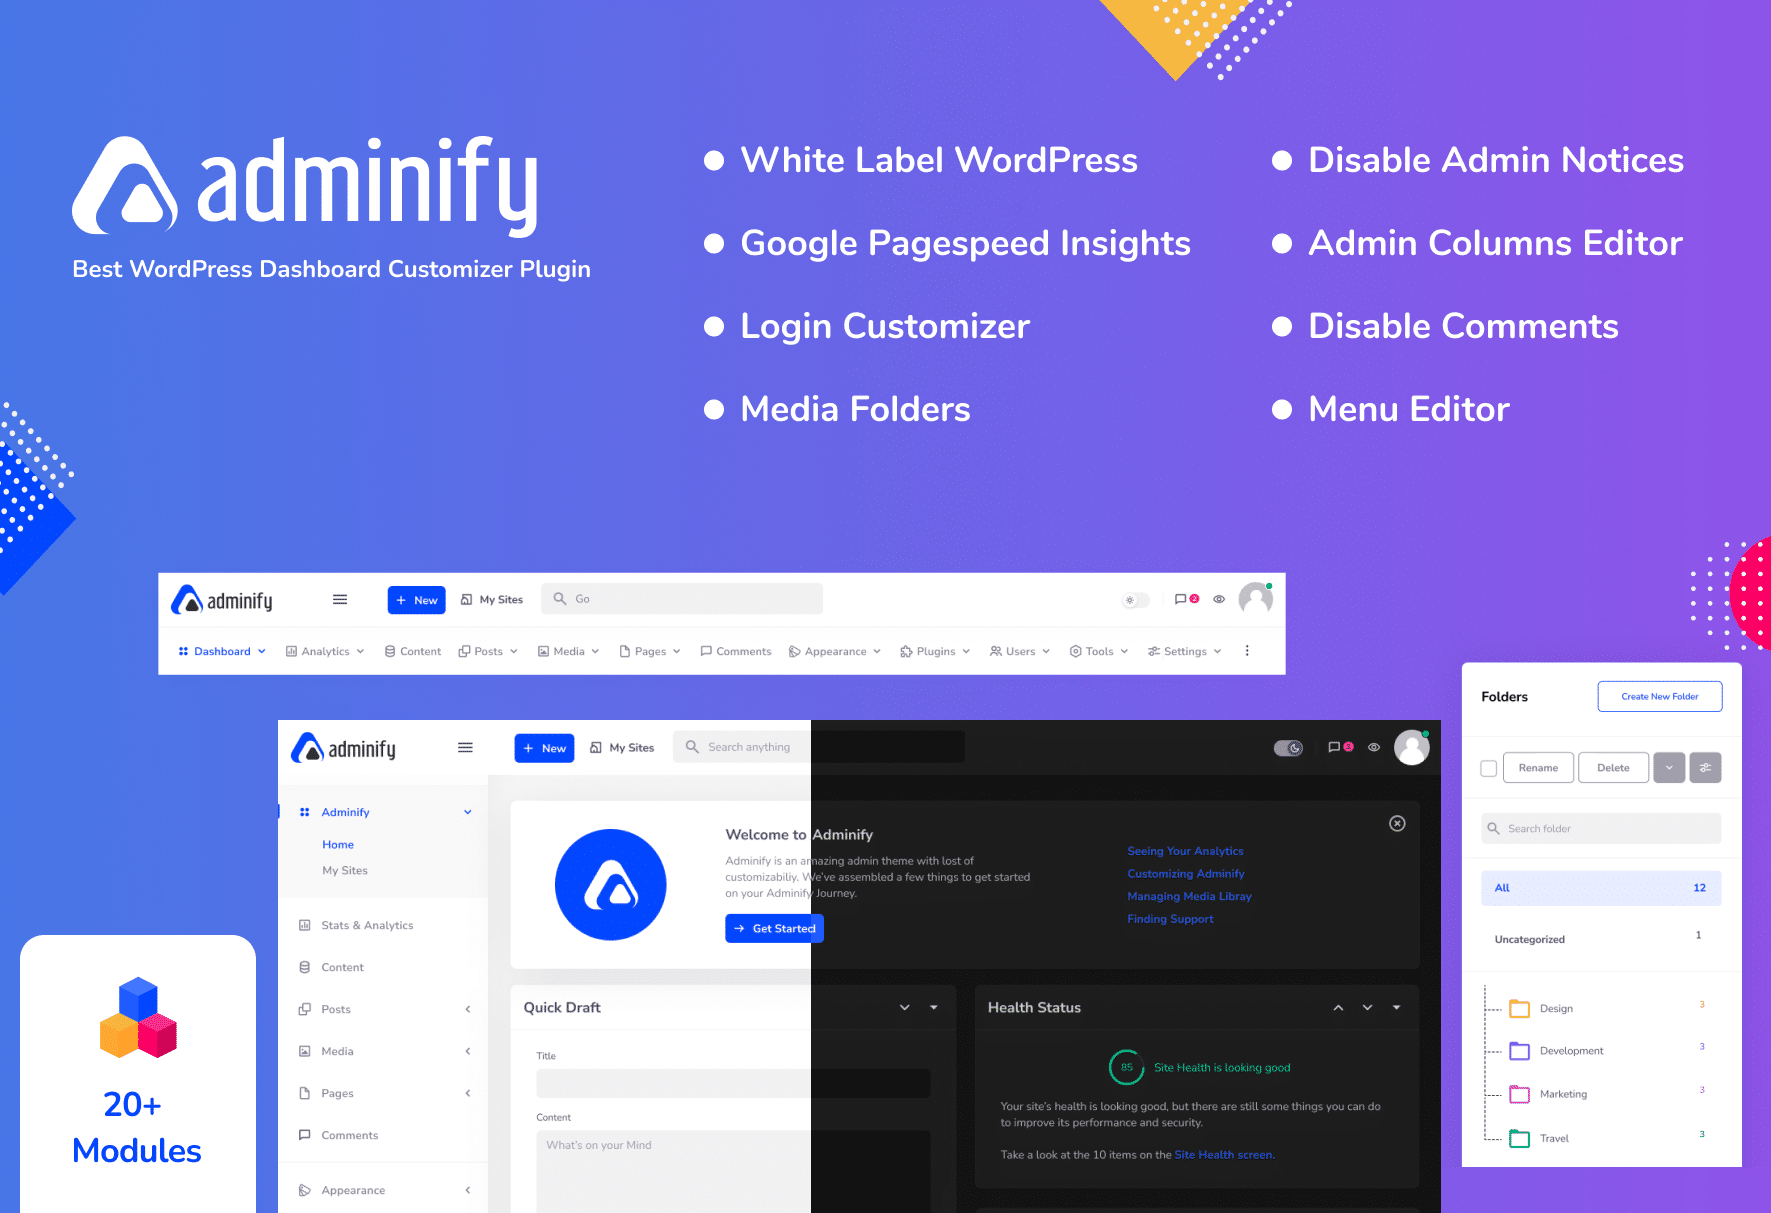Viewport: 1771px width, 1213px height.
Task: Toggle light mode switch in top bar
Action: (x=1135, y=600)
